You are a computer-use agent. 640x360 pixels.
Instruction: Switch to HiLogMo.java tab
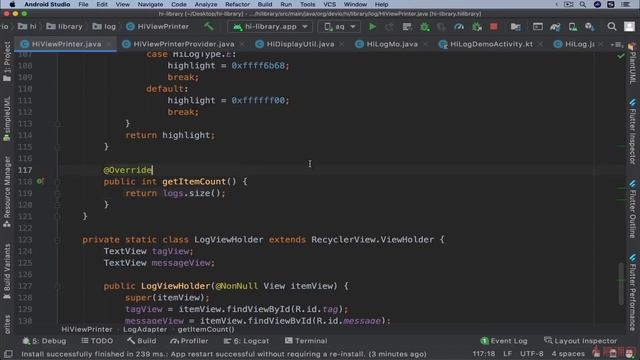click(391, 44)
